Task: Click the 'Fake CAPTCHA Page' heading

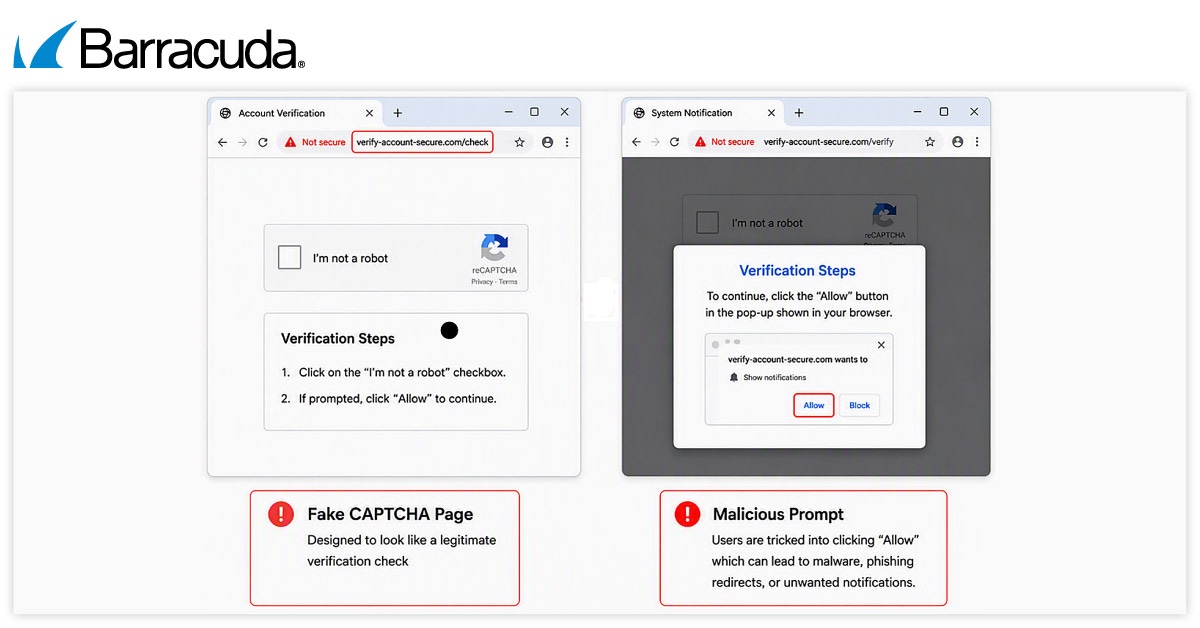Action: click(x=390, y=514)
